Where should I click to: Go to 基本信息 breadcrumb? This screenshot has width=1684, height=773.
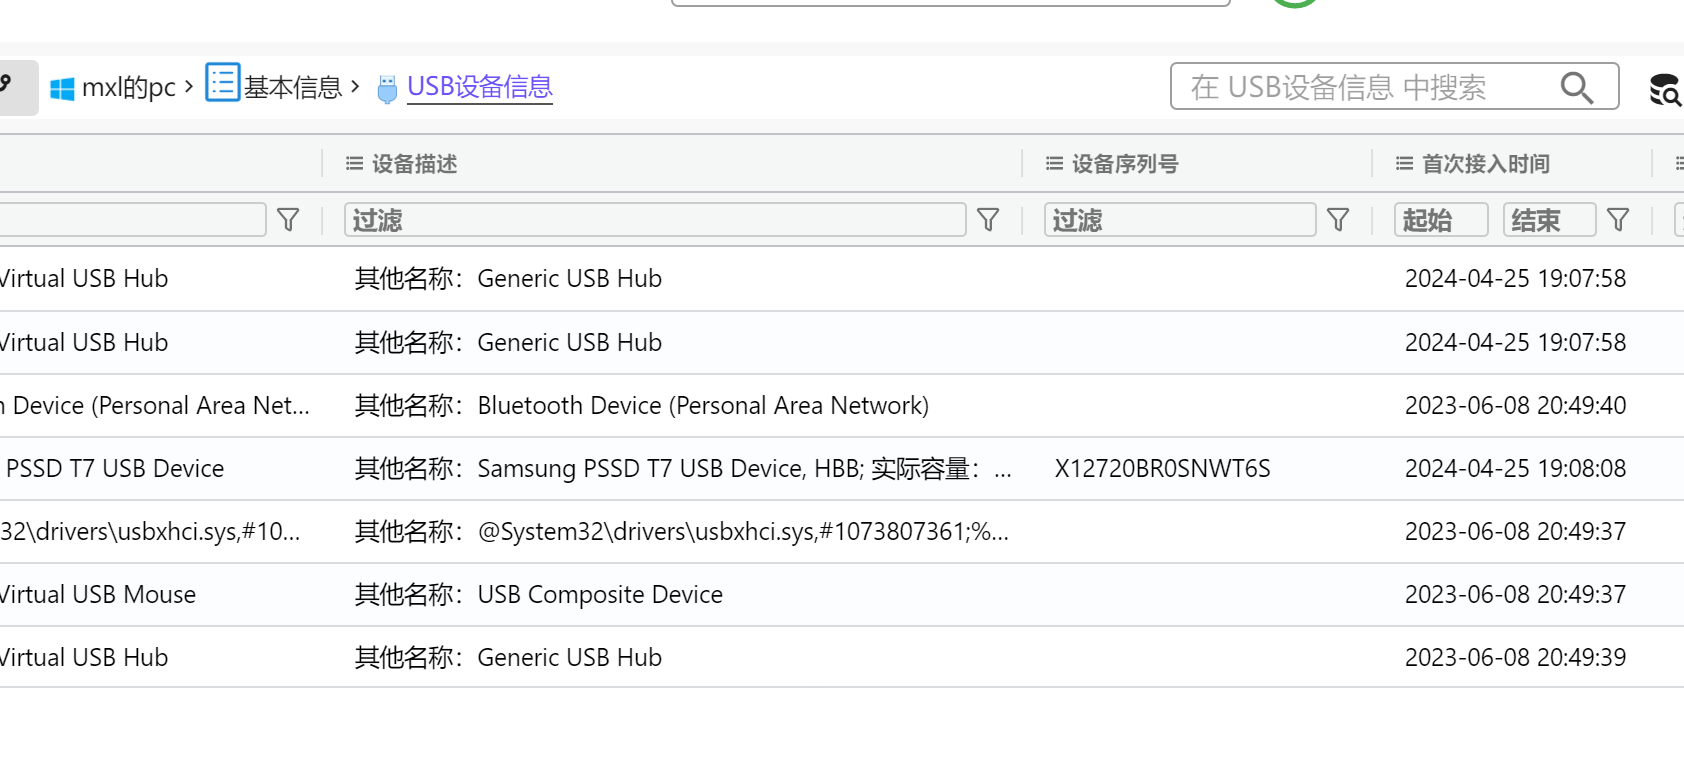tap(293, 88)
